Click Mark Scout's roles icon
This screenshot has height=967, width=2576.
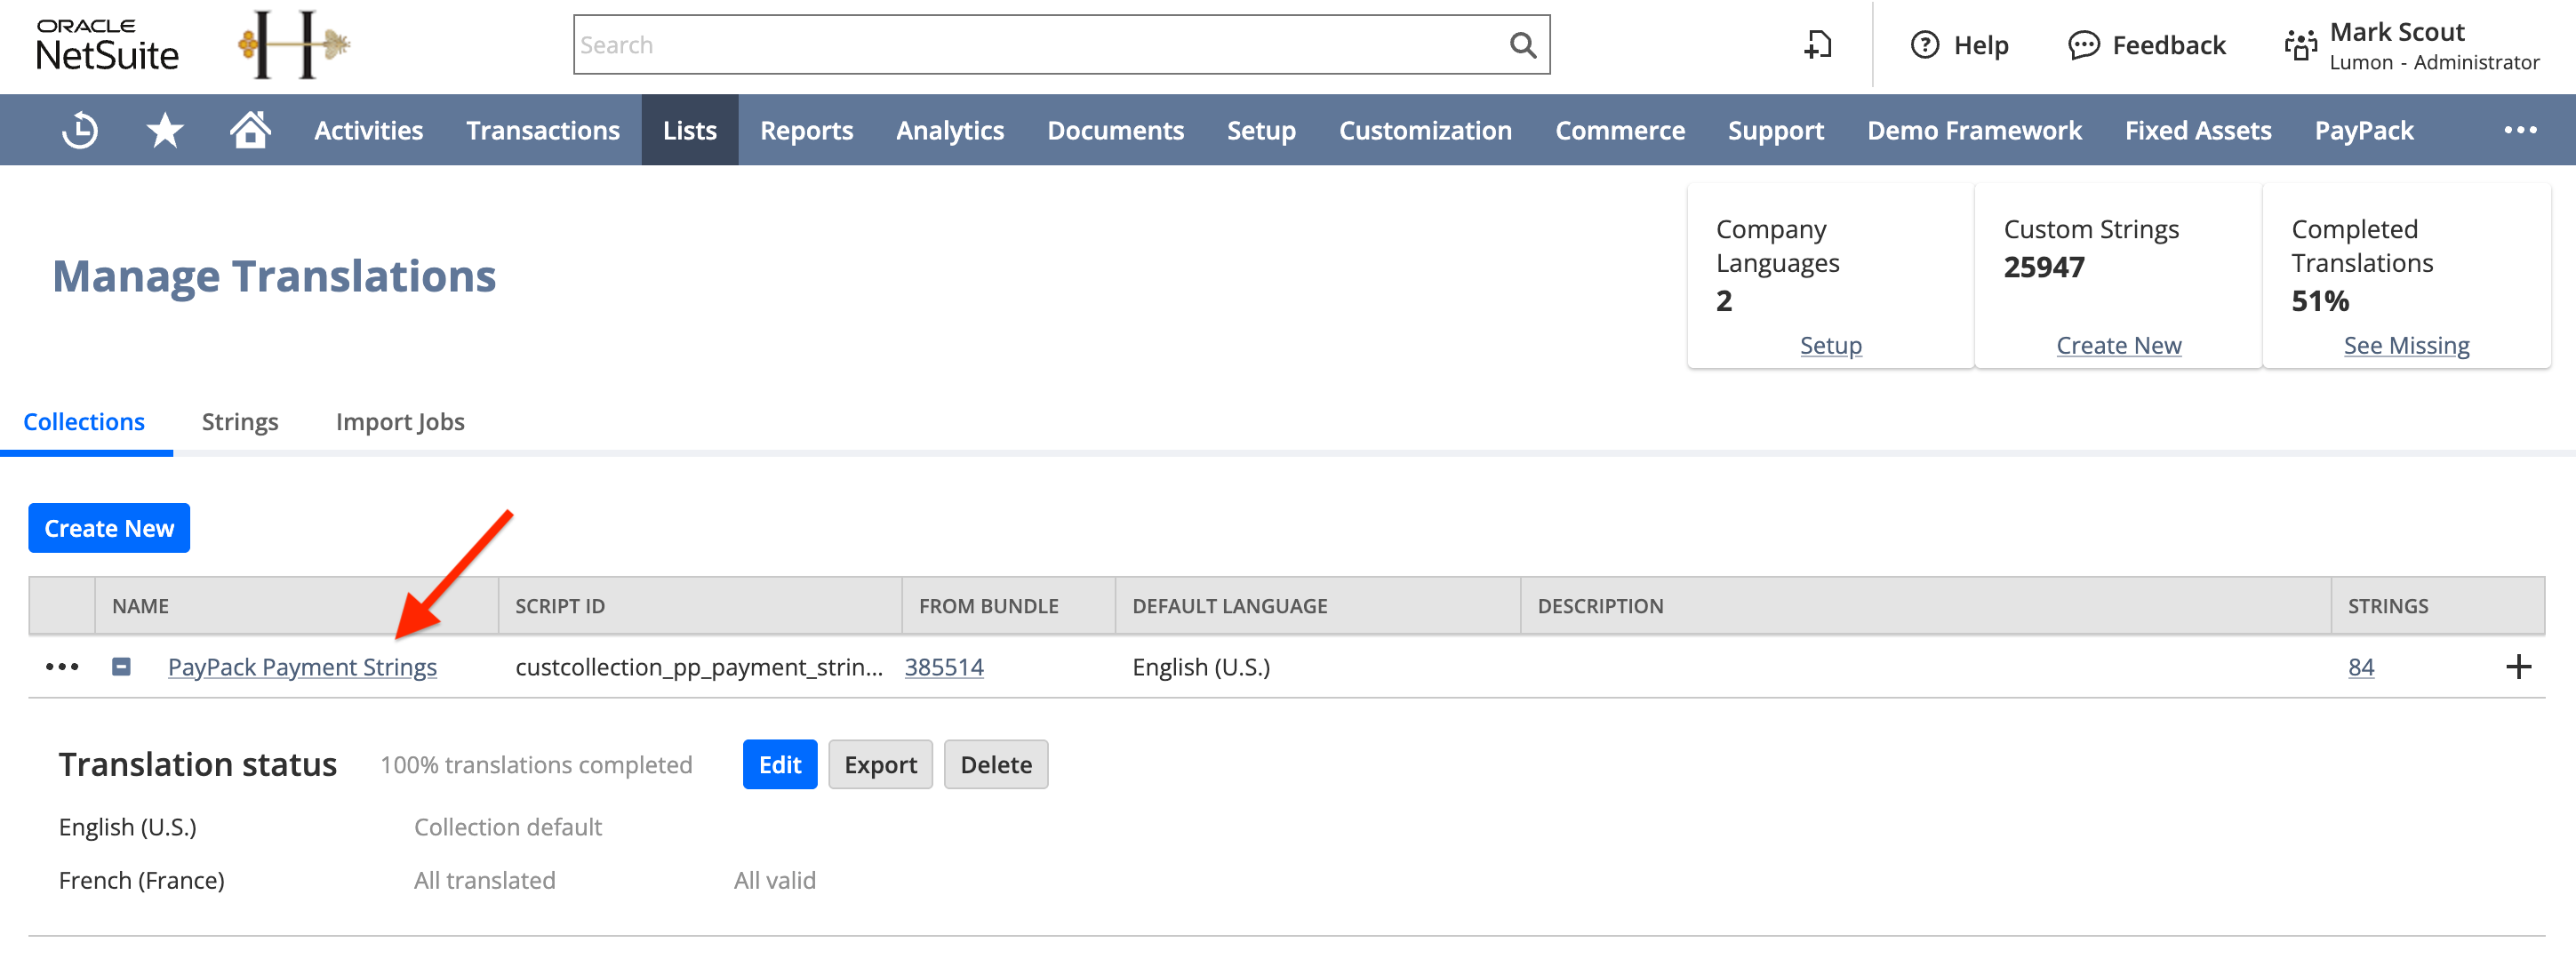(x=2301, y=44)
